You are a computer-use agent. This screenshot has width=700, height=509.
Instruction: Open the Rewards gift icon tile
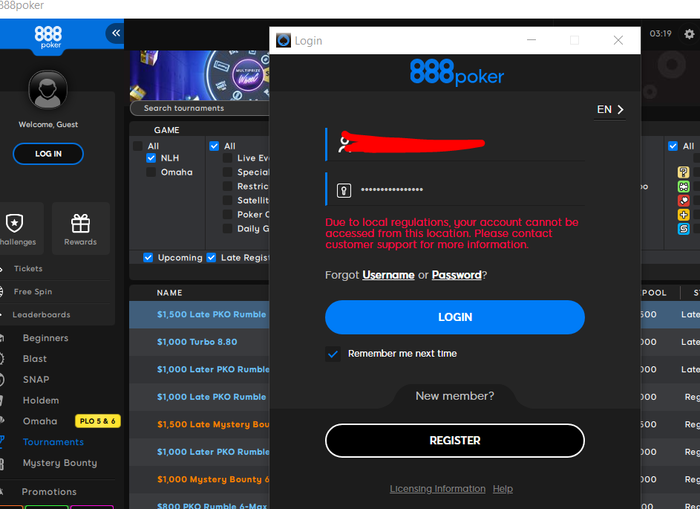point(80,229)
